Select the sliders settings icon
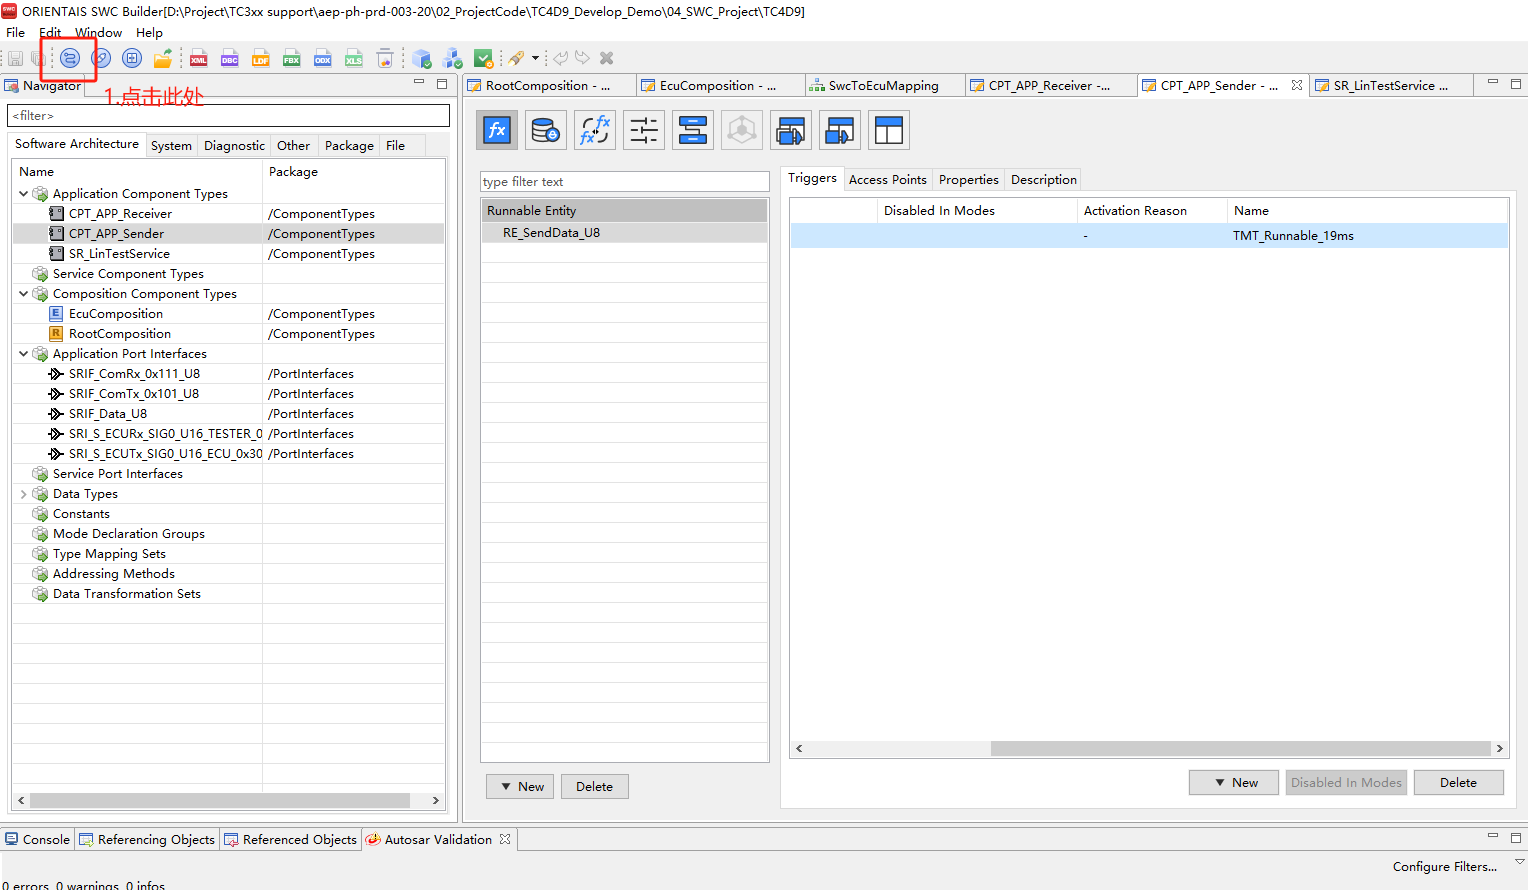1528x890 pixels. coord(644,130)
